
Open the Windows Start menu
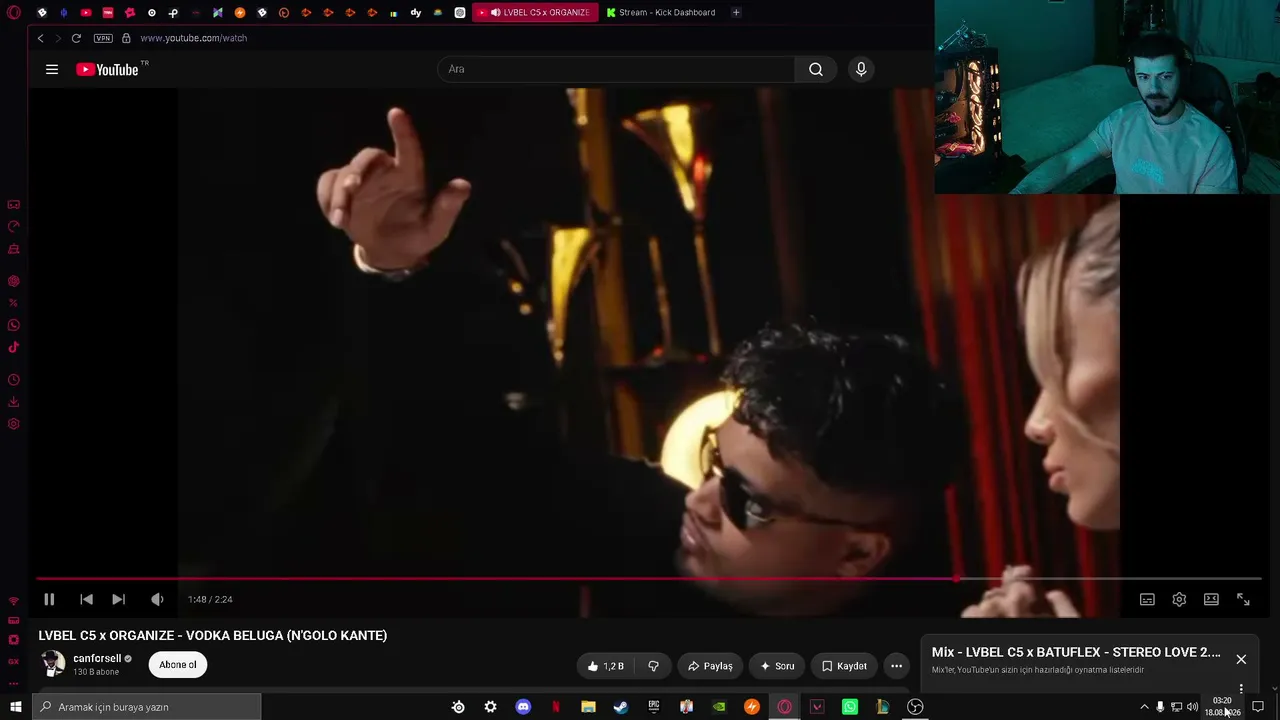[16, 707]
